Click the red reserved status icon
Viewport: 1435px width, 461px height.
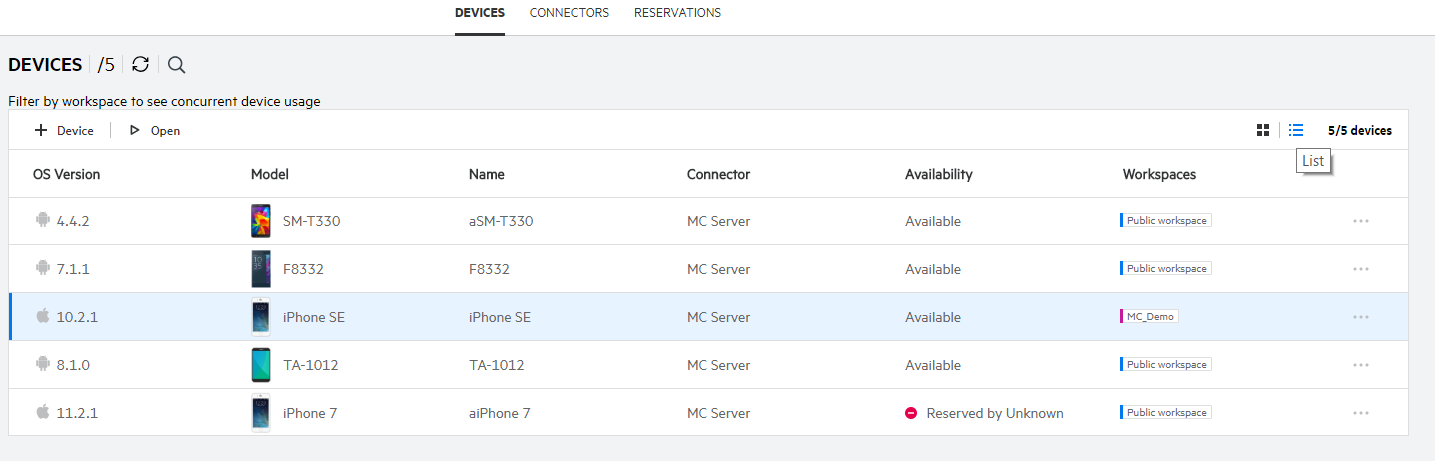click(x=911, y=413)
